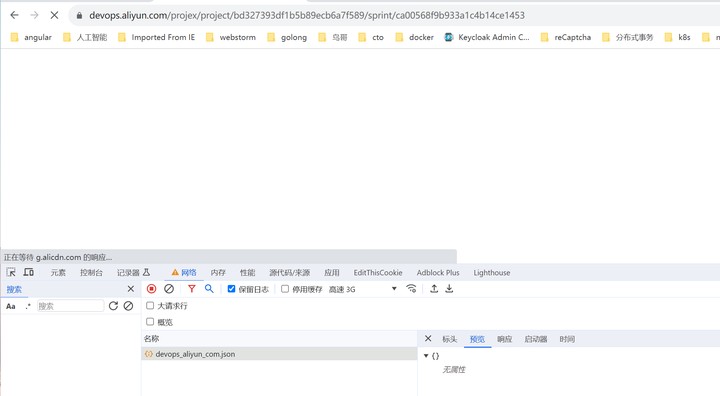Image resolution: width=720 pixels, height=396 pixels.
Task: Open the 分布式事务 bookmark folder
Action: point(628,37)
